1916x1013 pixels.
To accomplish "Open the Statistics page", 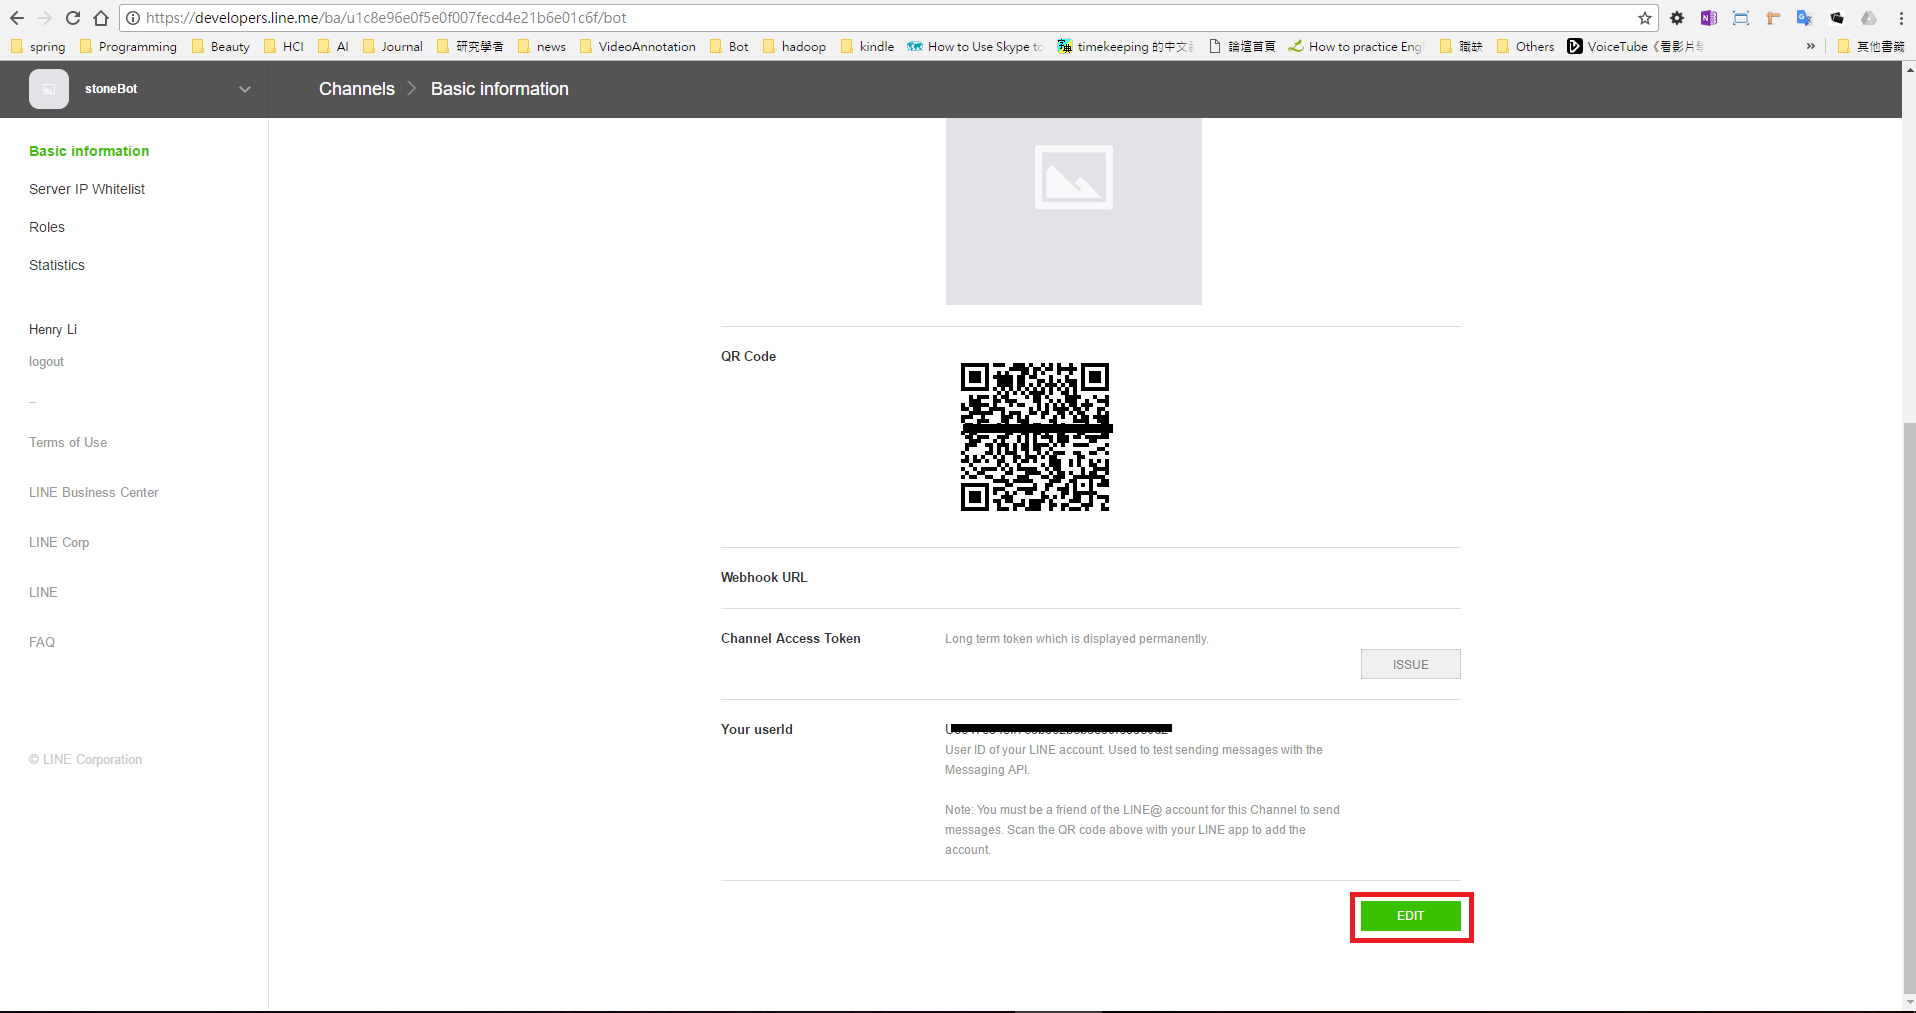I will (x=57, y=265).
